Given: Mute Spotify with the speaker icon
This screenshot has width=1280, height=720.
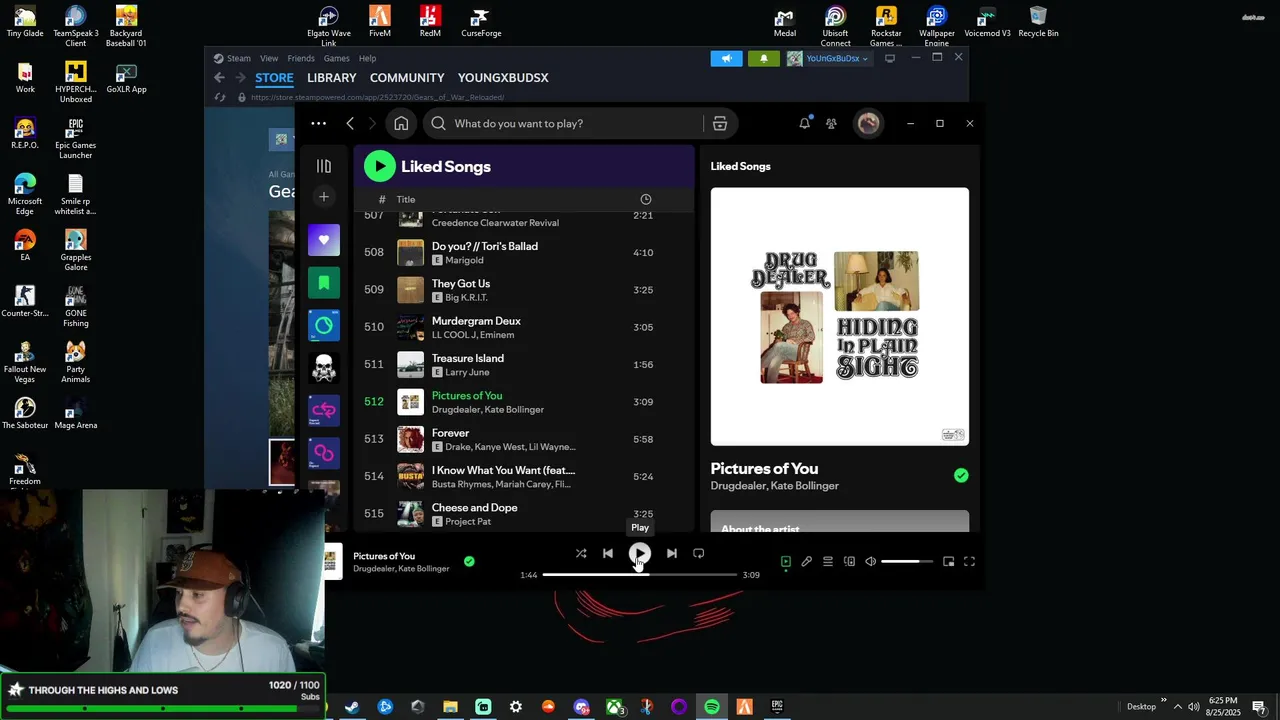Looking at the screenshot, I should tap(871, 561).
